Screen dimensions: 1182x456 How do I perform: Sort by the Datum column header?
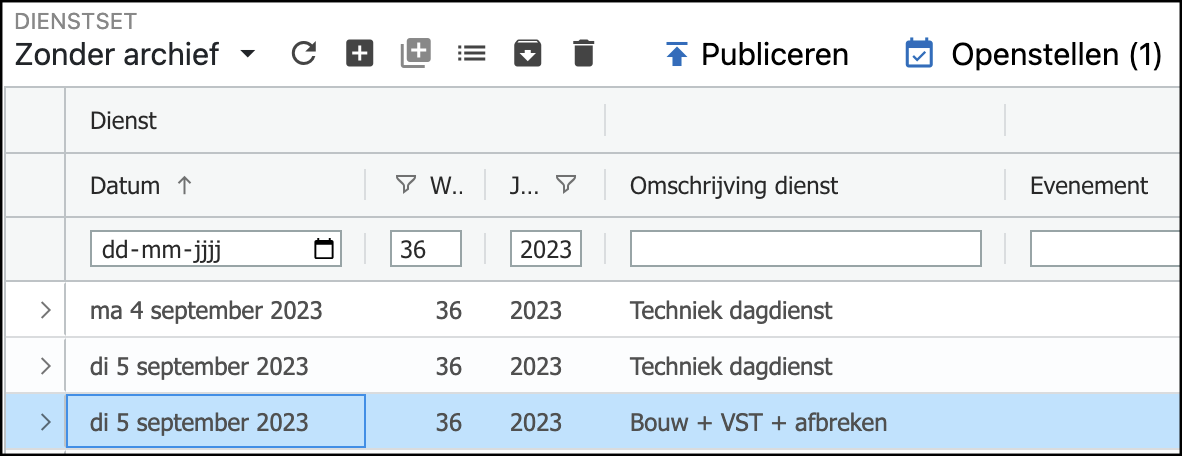coord(126,185)
